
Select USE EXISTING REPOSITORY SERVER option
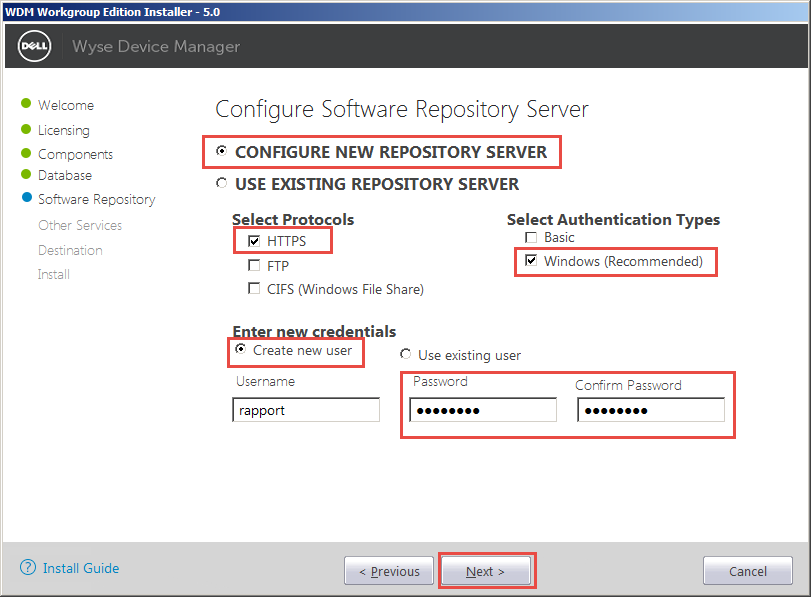click(x=221, y=184)
